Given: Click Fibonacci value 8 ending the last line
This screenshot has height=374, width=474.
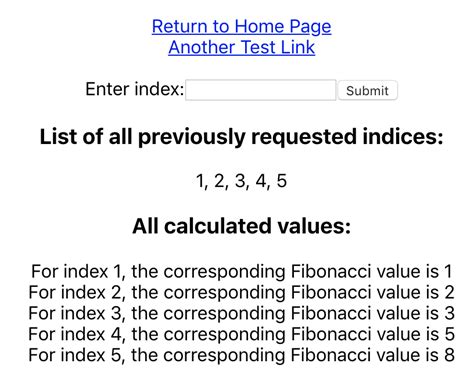Looking at the screenshot, I should (x=449, y=355).
